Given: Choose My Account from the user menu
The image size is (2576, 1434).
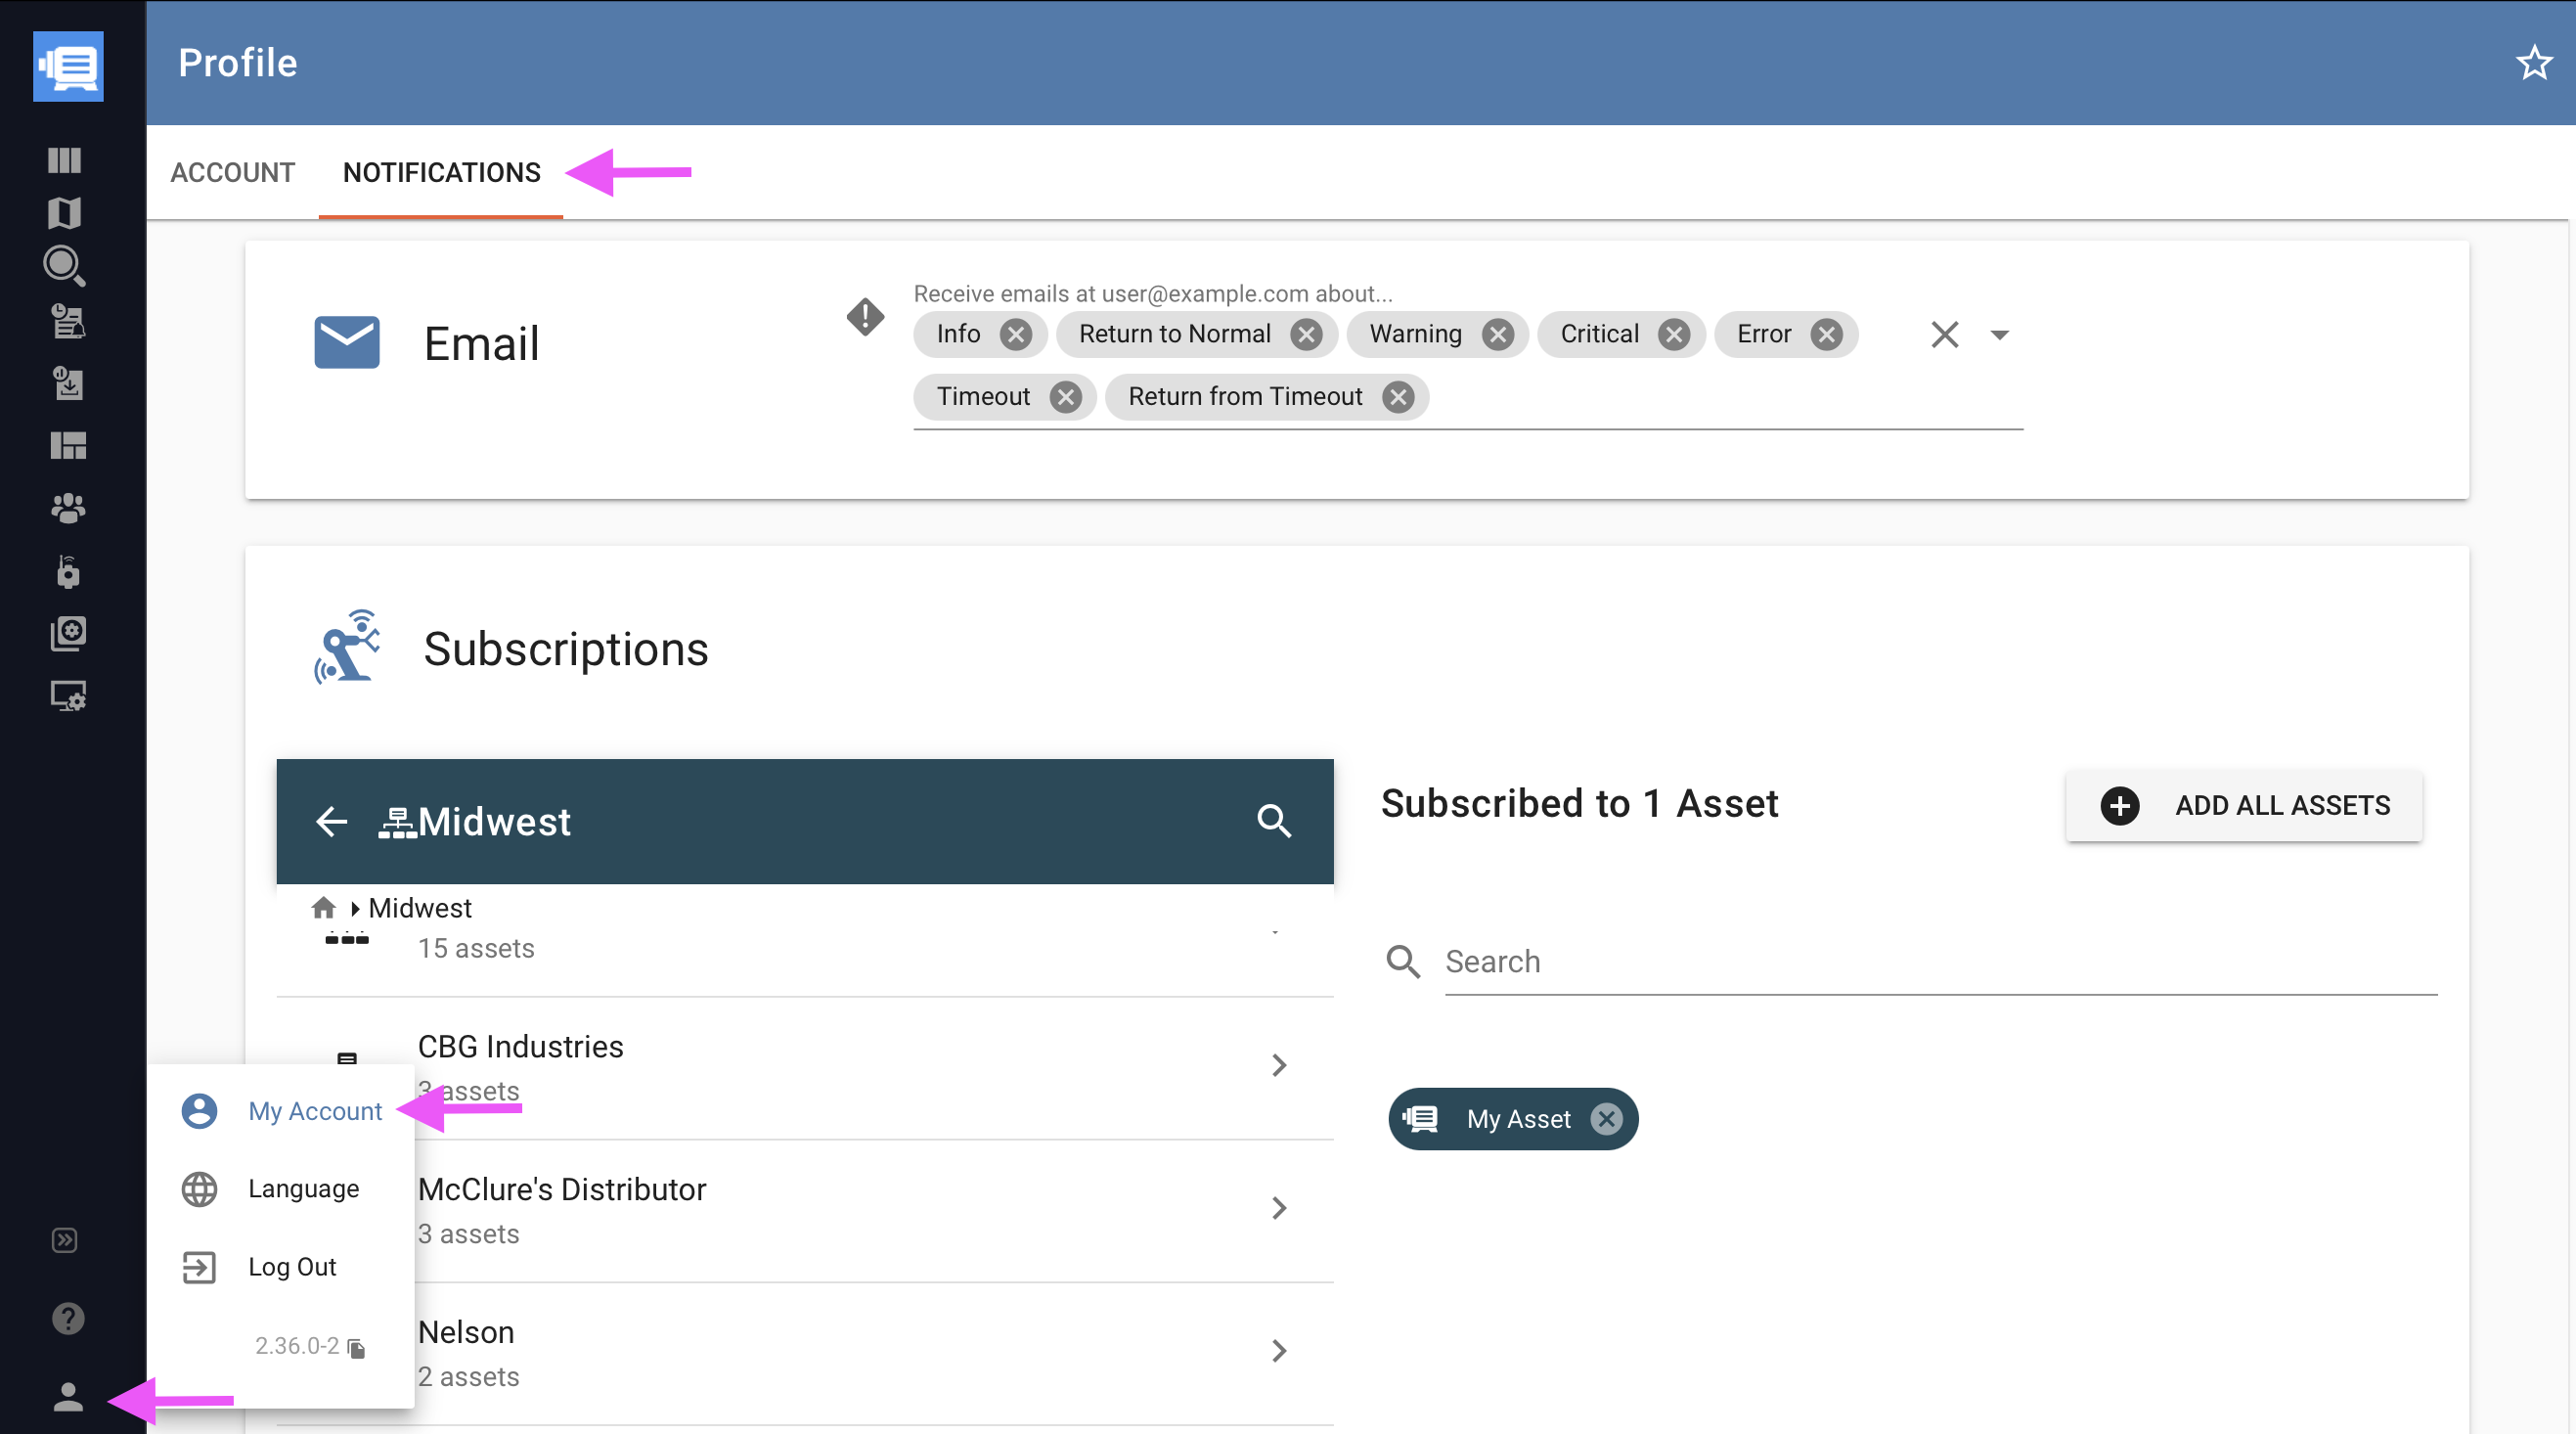Looking at the screenshot, I should coord(281,1111).
